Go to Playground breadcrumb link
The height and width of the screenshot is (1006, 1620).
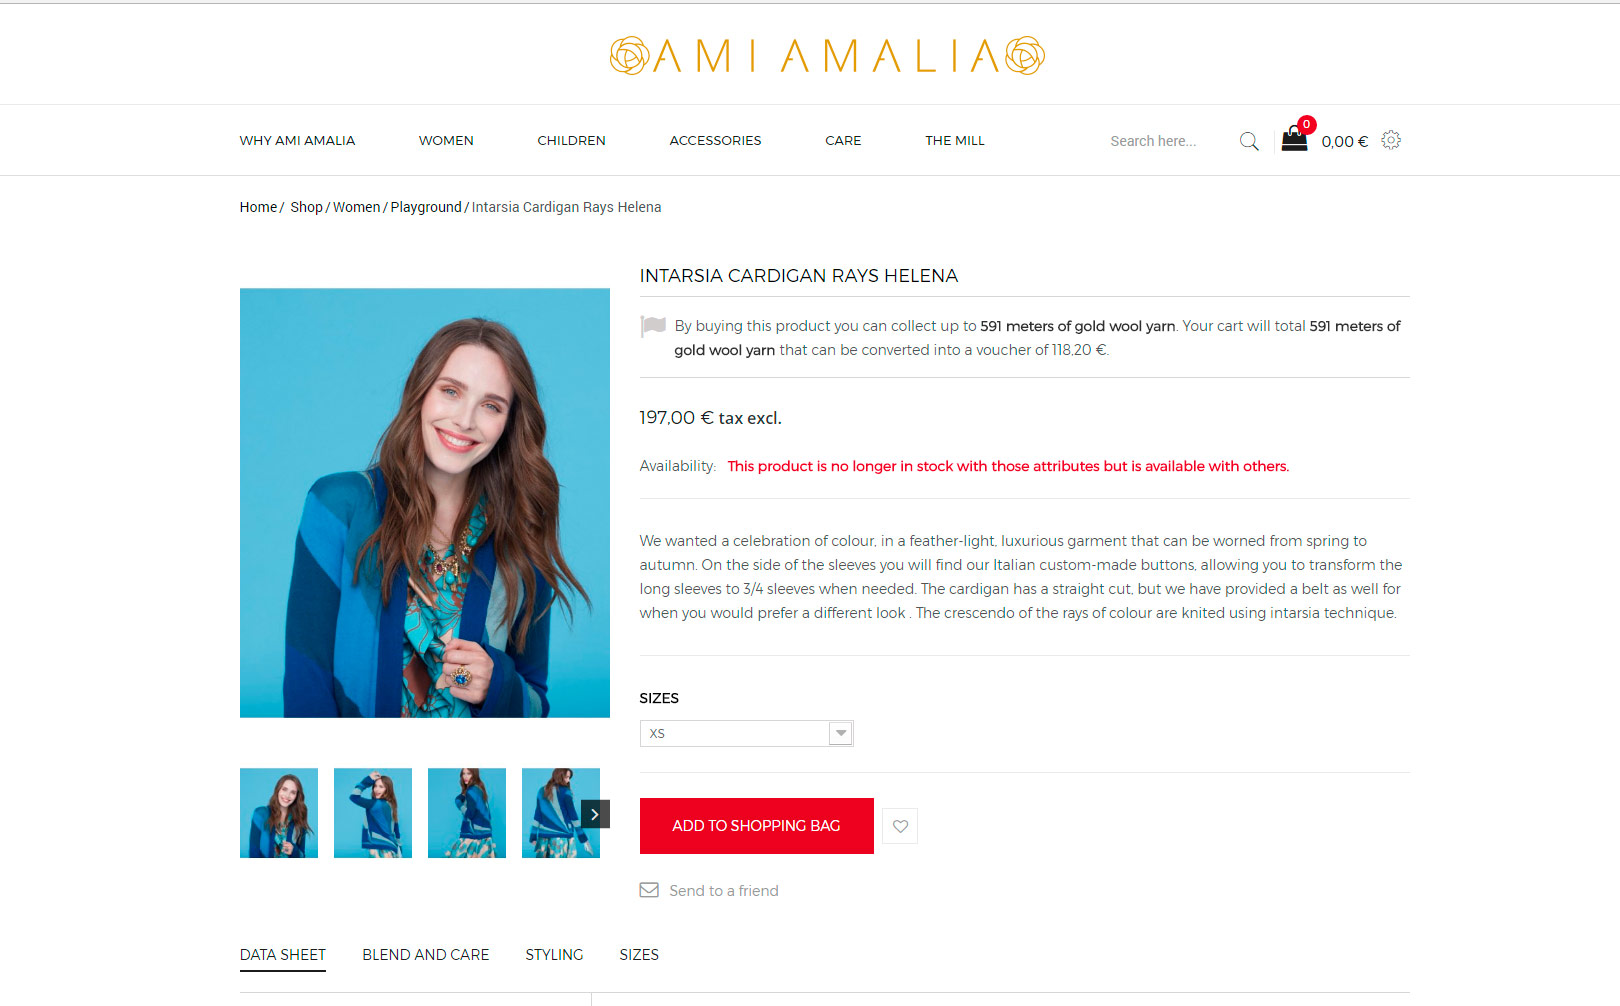(x=426, y=207)
